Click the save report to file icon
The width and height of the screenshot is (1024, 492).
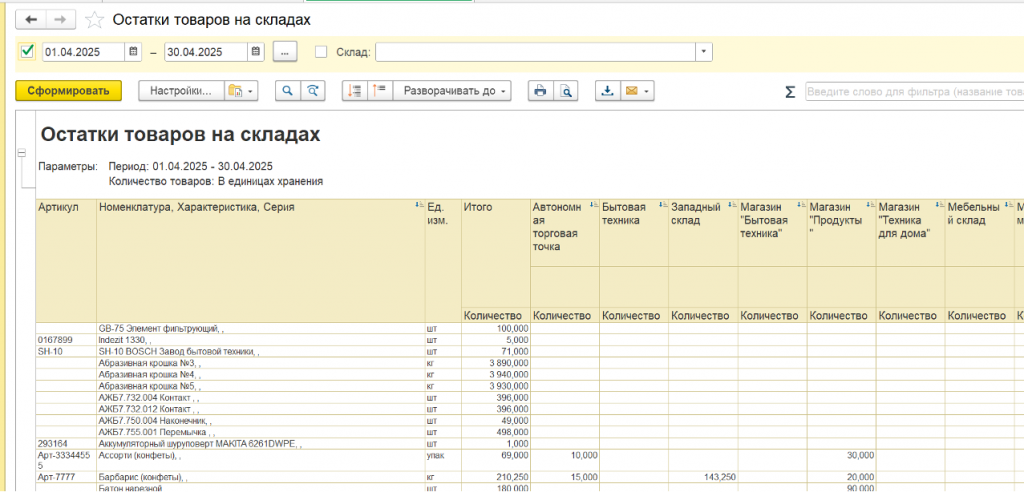click(x=607, y=91)
